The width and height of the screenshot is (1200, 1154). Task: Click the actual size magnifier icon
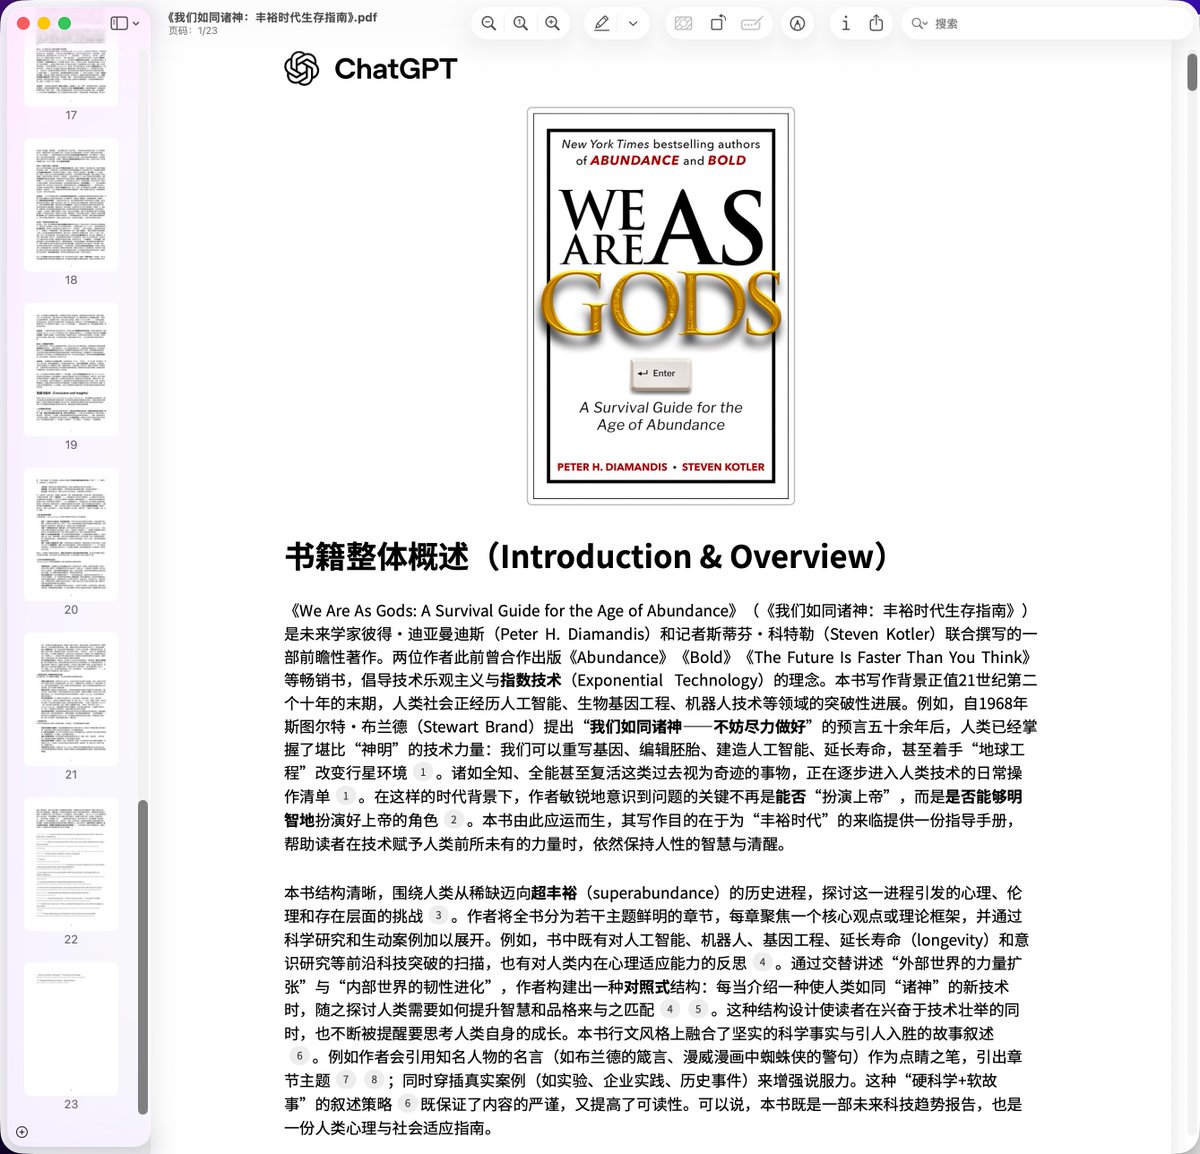point(521,22)
